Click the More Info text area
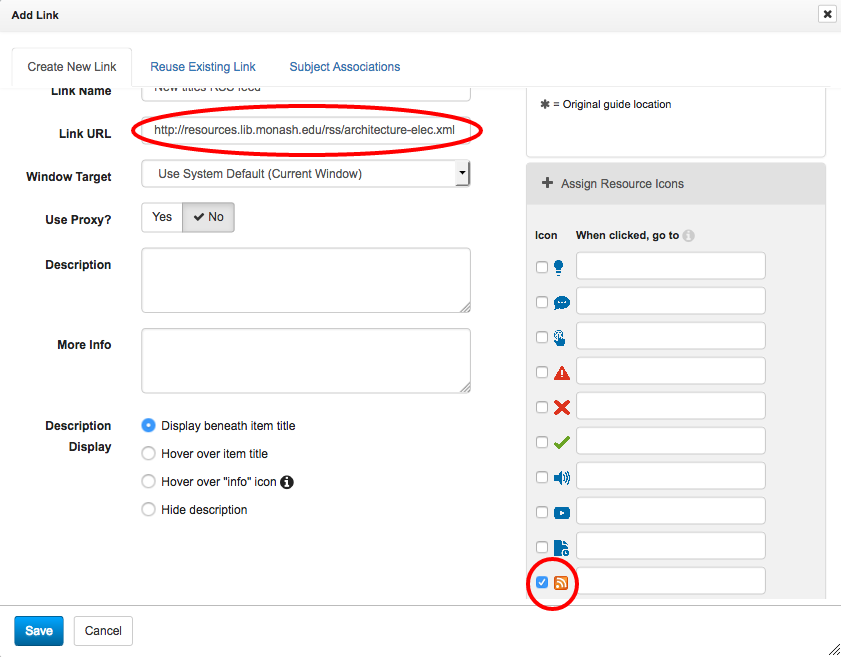Screen dimensions: 841x657 click(x=306, y=360)
